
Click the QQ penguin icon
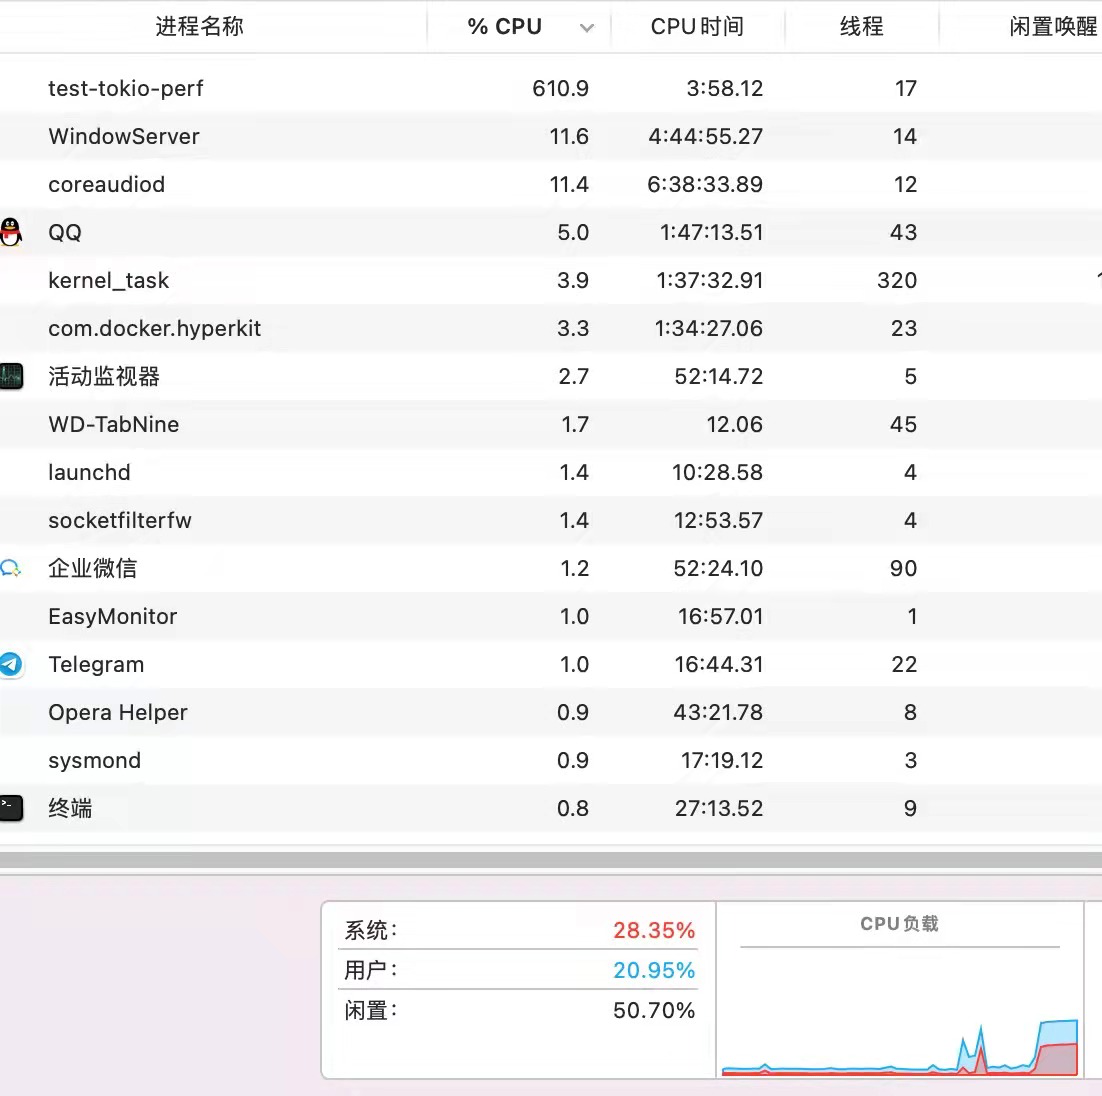(x=11, y=232)
